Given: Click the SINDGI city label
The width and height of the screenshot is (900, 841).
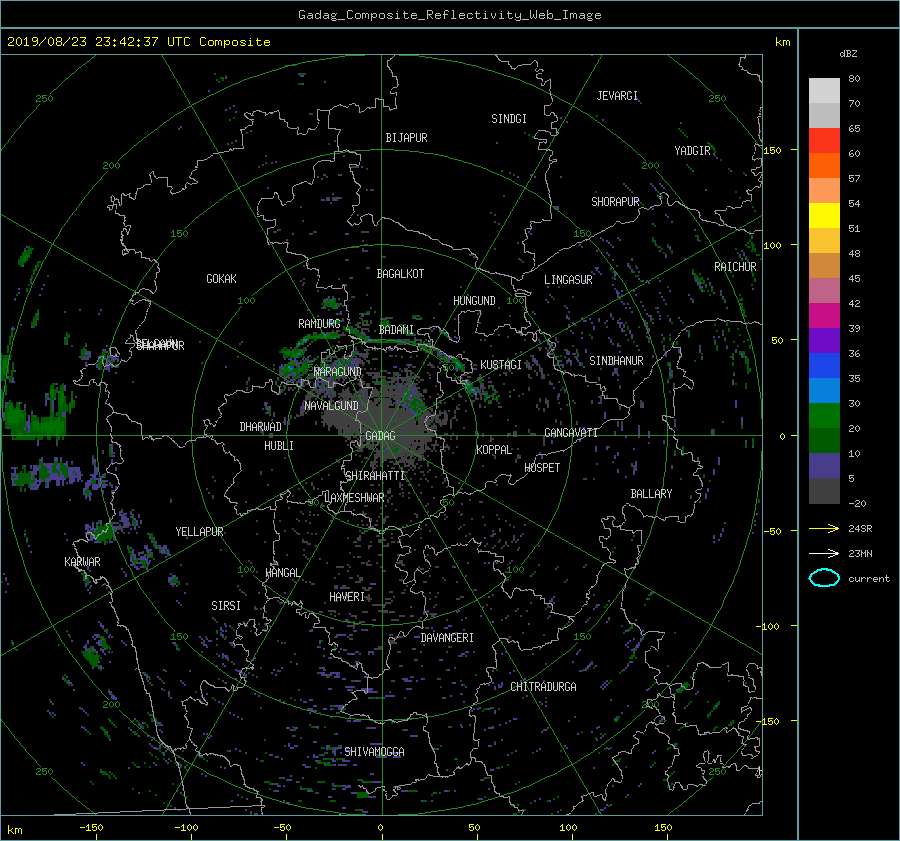Looking at the screenshot, I should [509, 119].
